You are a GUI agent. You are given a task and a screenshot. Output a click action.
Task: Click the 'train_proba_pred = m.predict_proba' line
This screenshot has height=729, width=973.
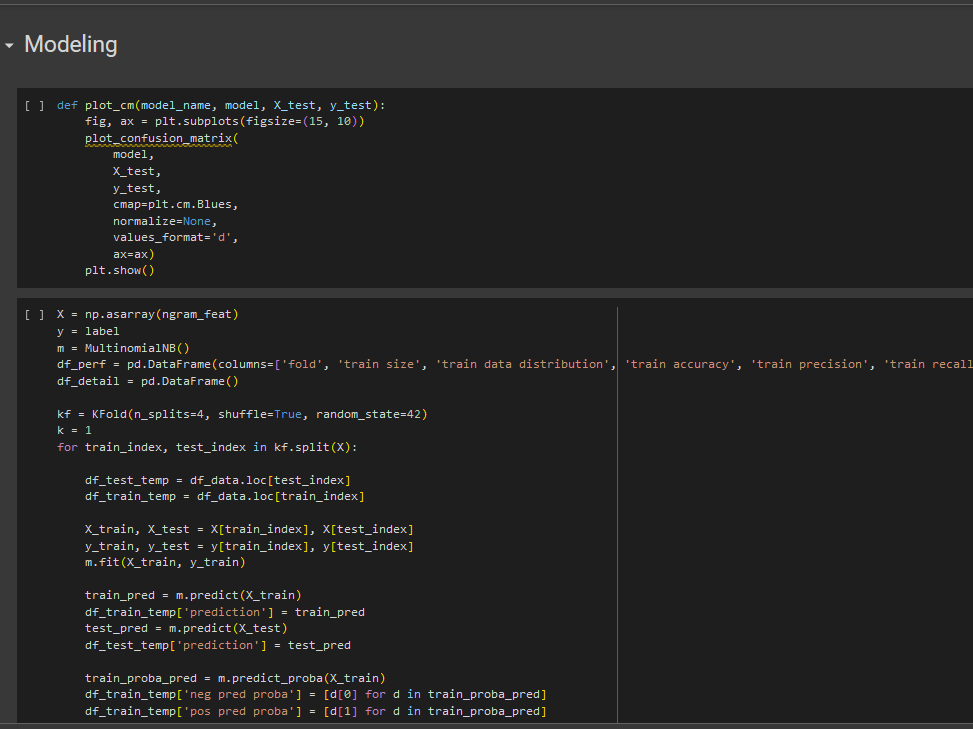pyautogui.click(x=235, y=678)
